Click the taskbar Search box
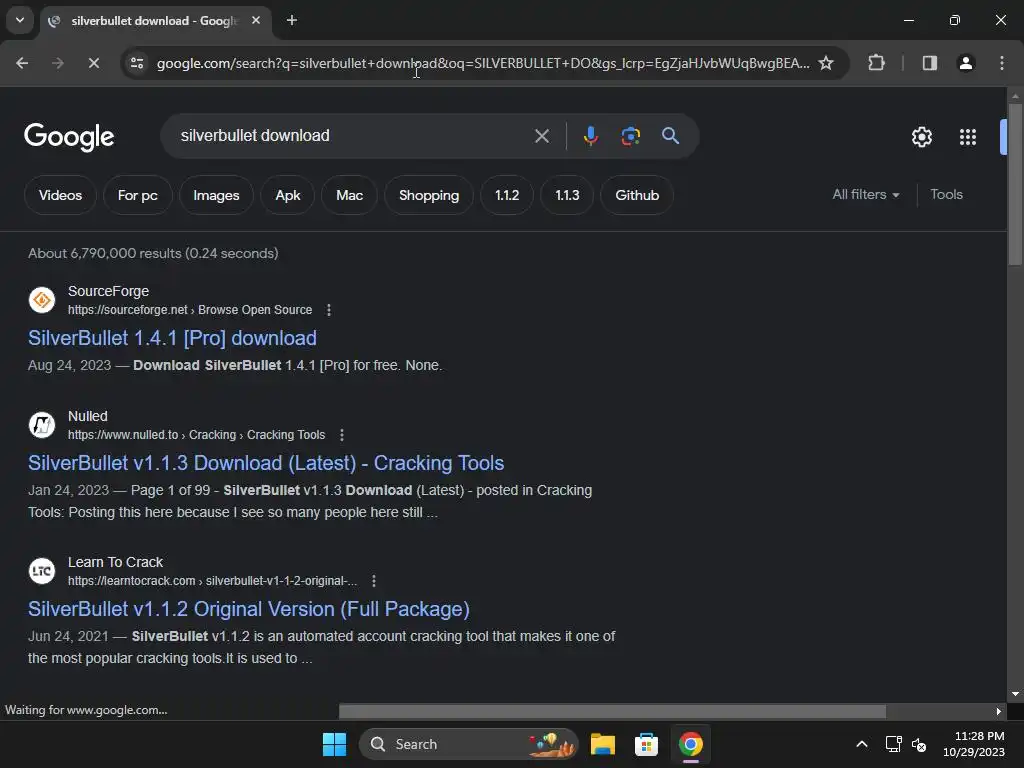 [x=468, y=744]
